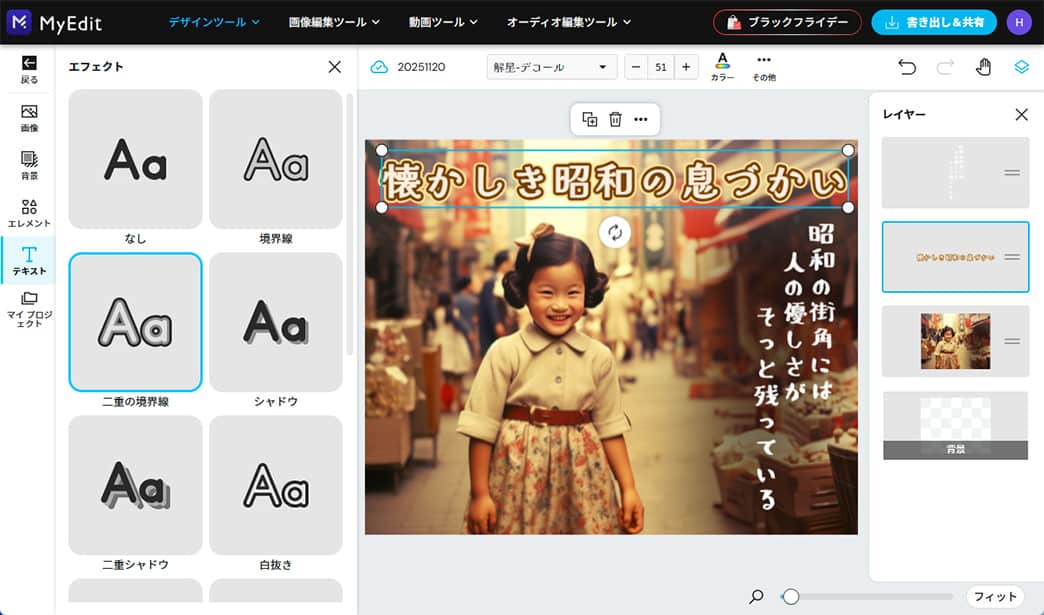Open the その他 options menu
The image size is (1044, 615).
[x=764, y=67]
